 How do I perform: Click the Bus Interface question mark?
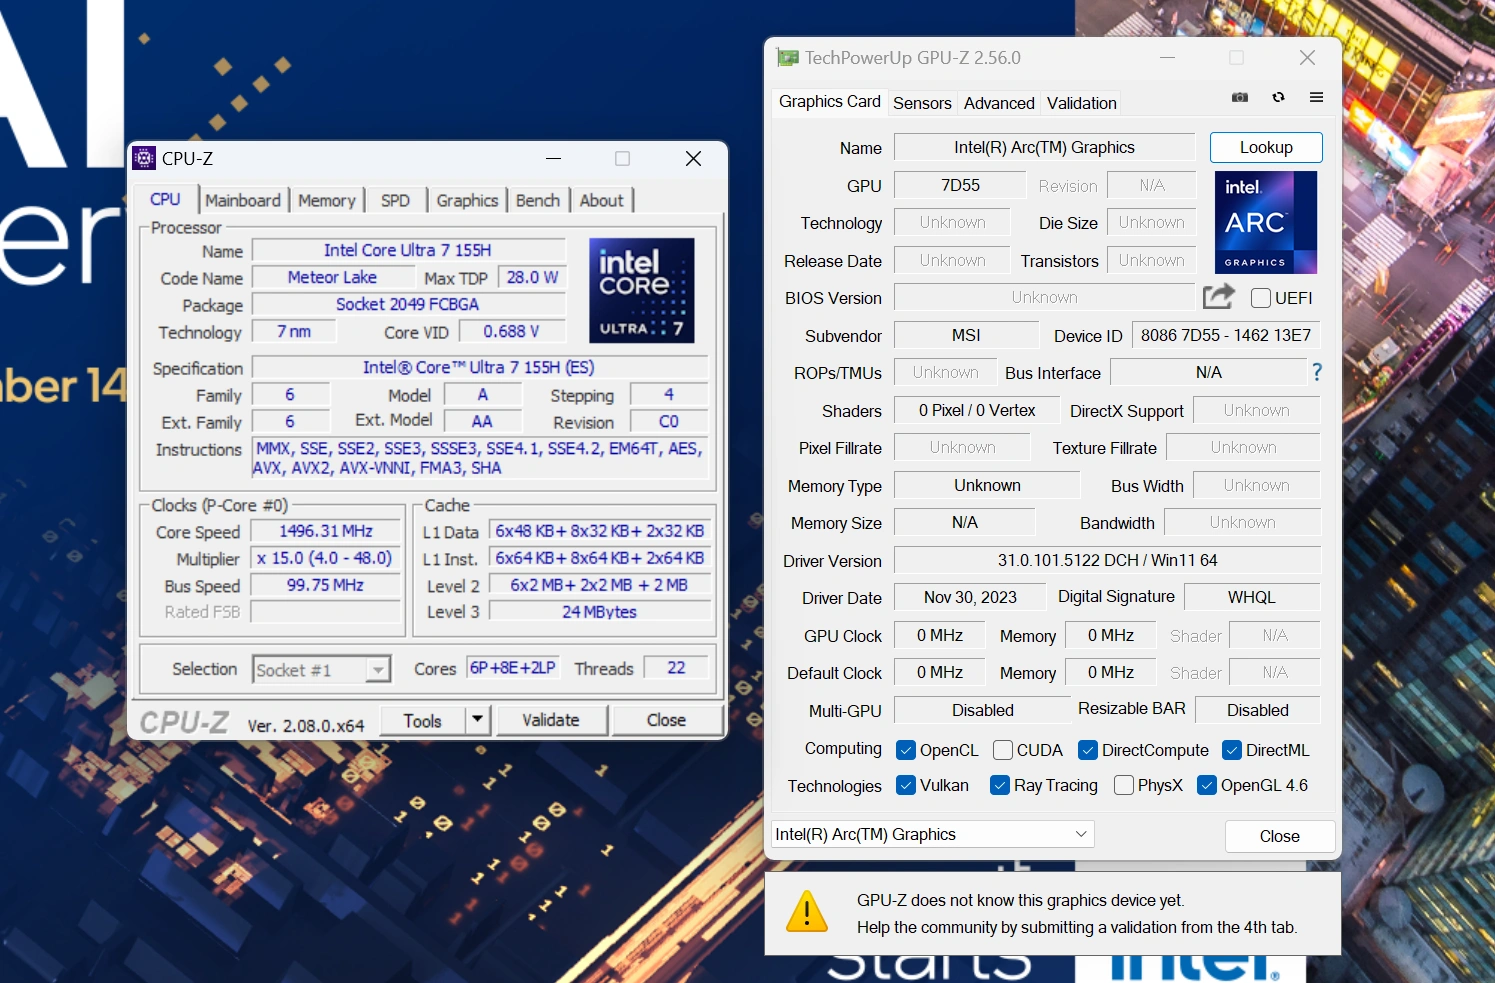[1317, 372]
